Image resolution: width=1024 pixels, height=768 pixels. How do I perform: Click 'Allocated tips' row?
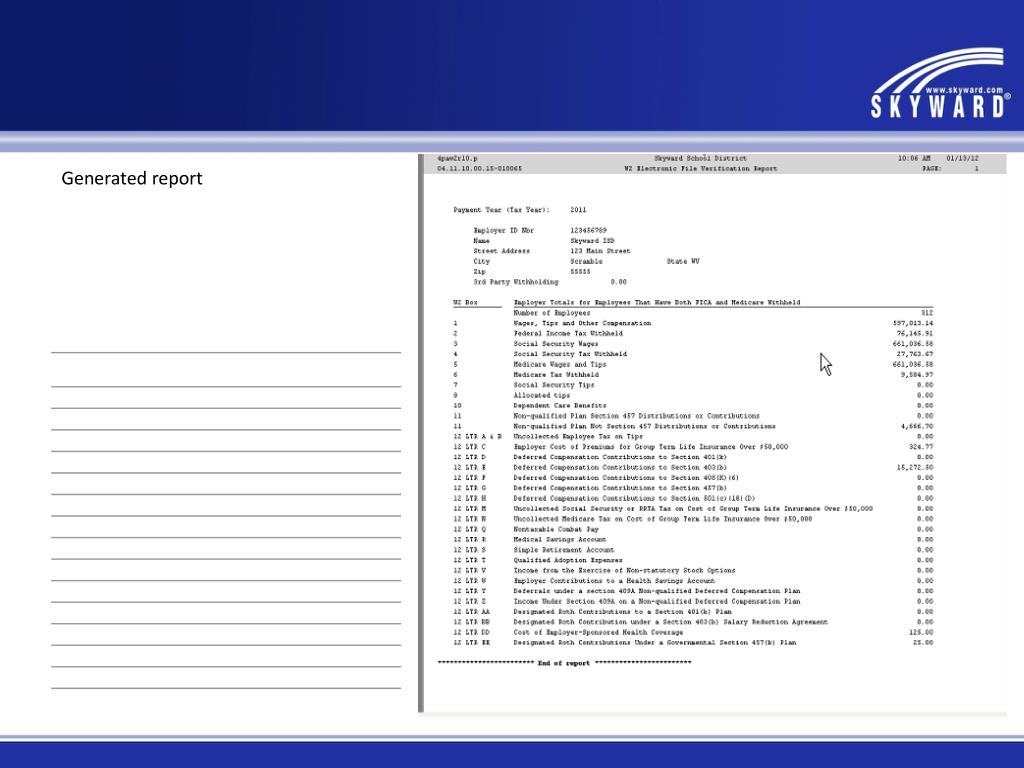click(693, 395)
